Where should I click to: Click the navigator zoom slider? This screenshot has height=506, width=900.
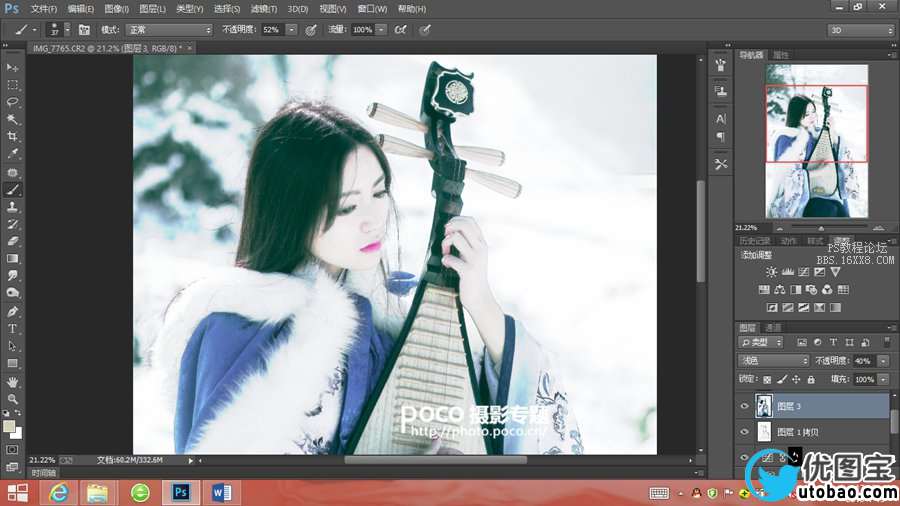(x=821, y=228)
